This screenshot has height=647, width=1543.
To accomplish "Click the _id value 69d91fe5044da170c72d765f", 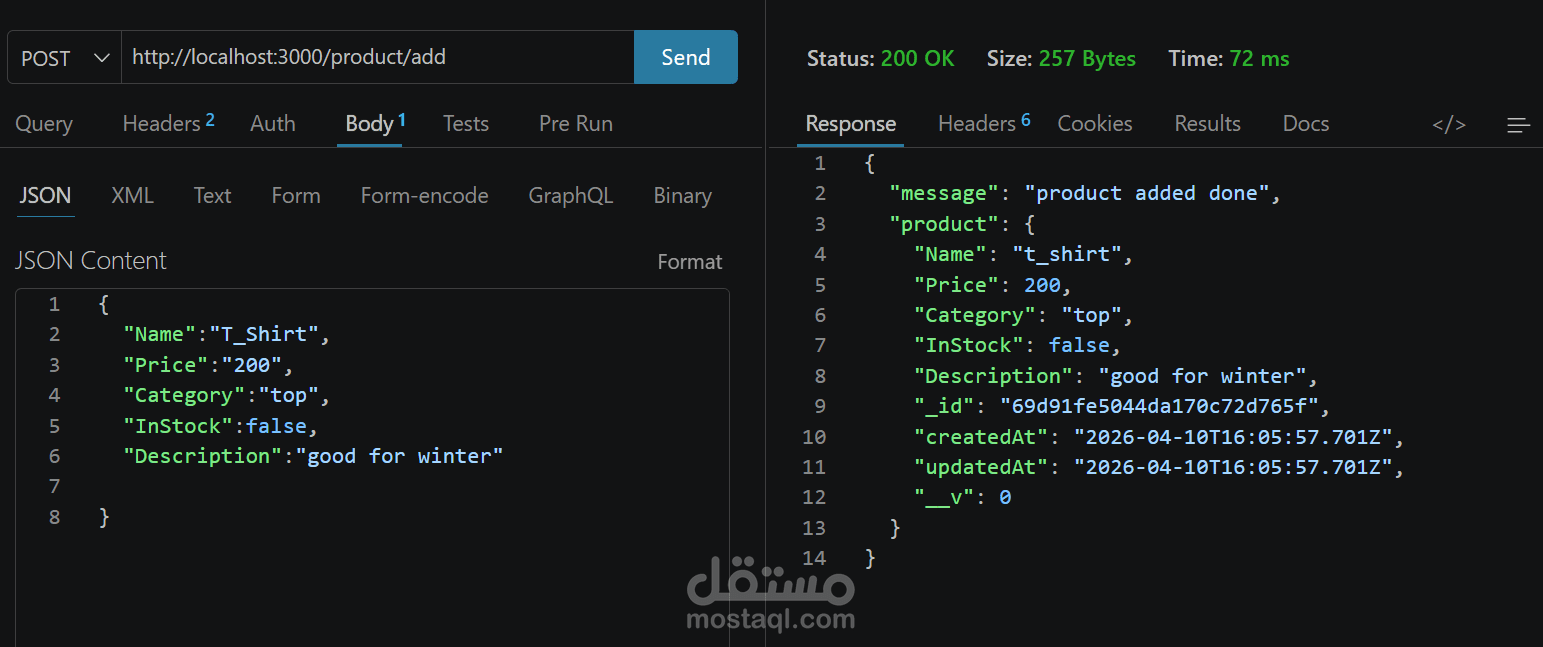I will [1160, 406].
